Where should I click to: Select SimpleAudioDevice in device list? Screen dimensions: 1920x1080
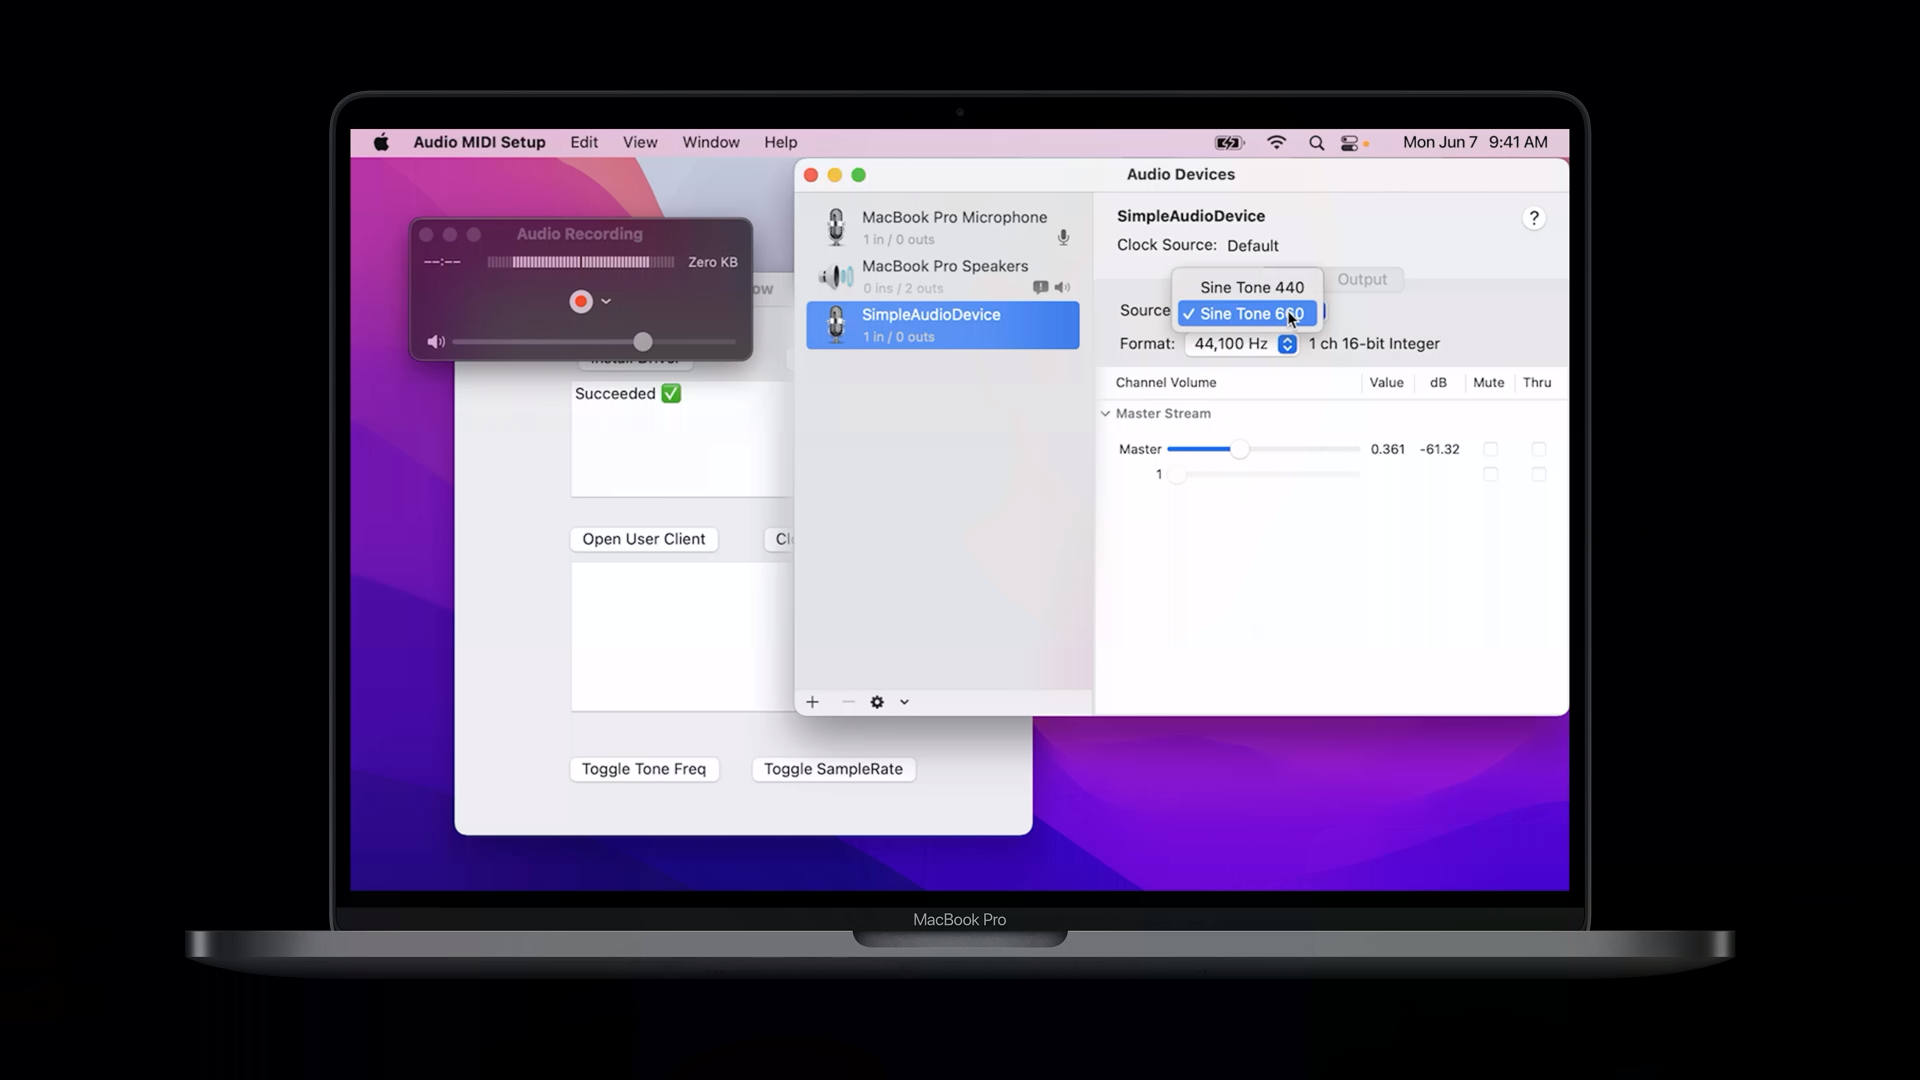coord(943,325)
